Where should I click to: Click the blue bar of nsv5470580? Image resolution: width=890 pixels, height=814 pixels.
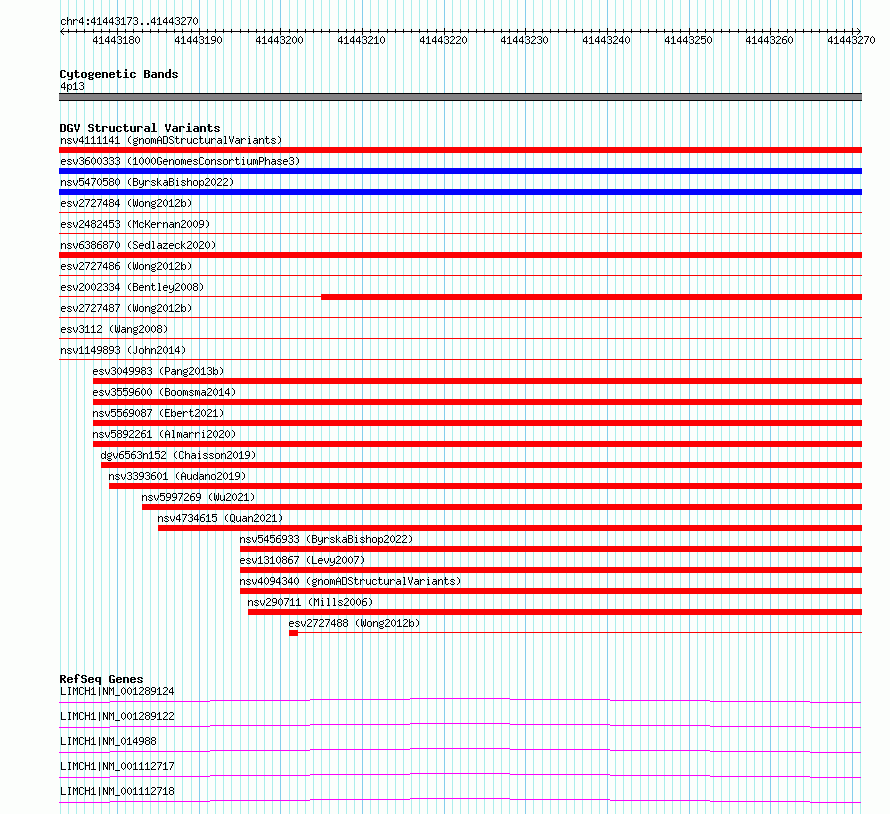(x=460, y=192)
